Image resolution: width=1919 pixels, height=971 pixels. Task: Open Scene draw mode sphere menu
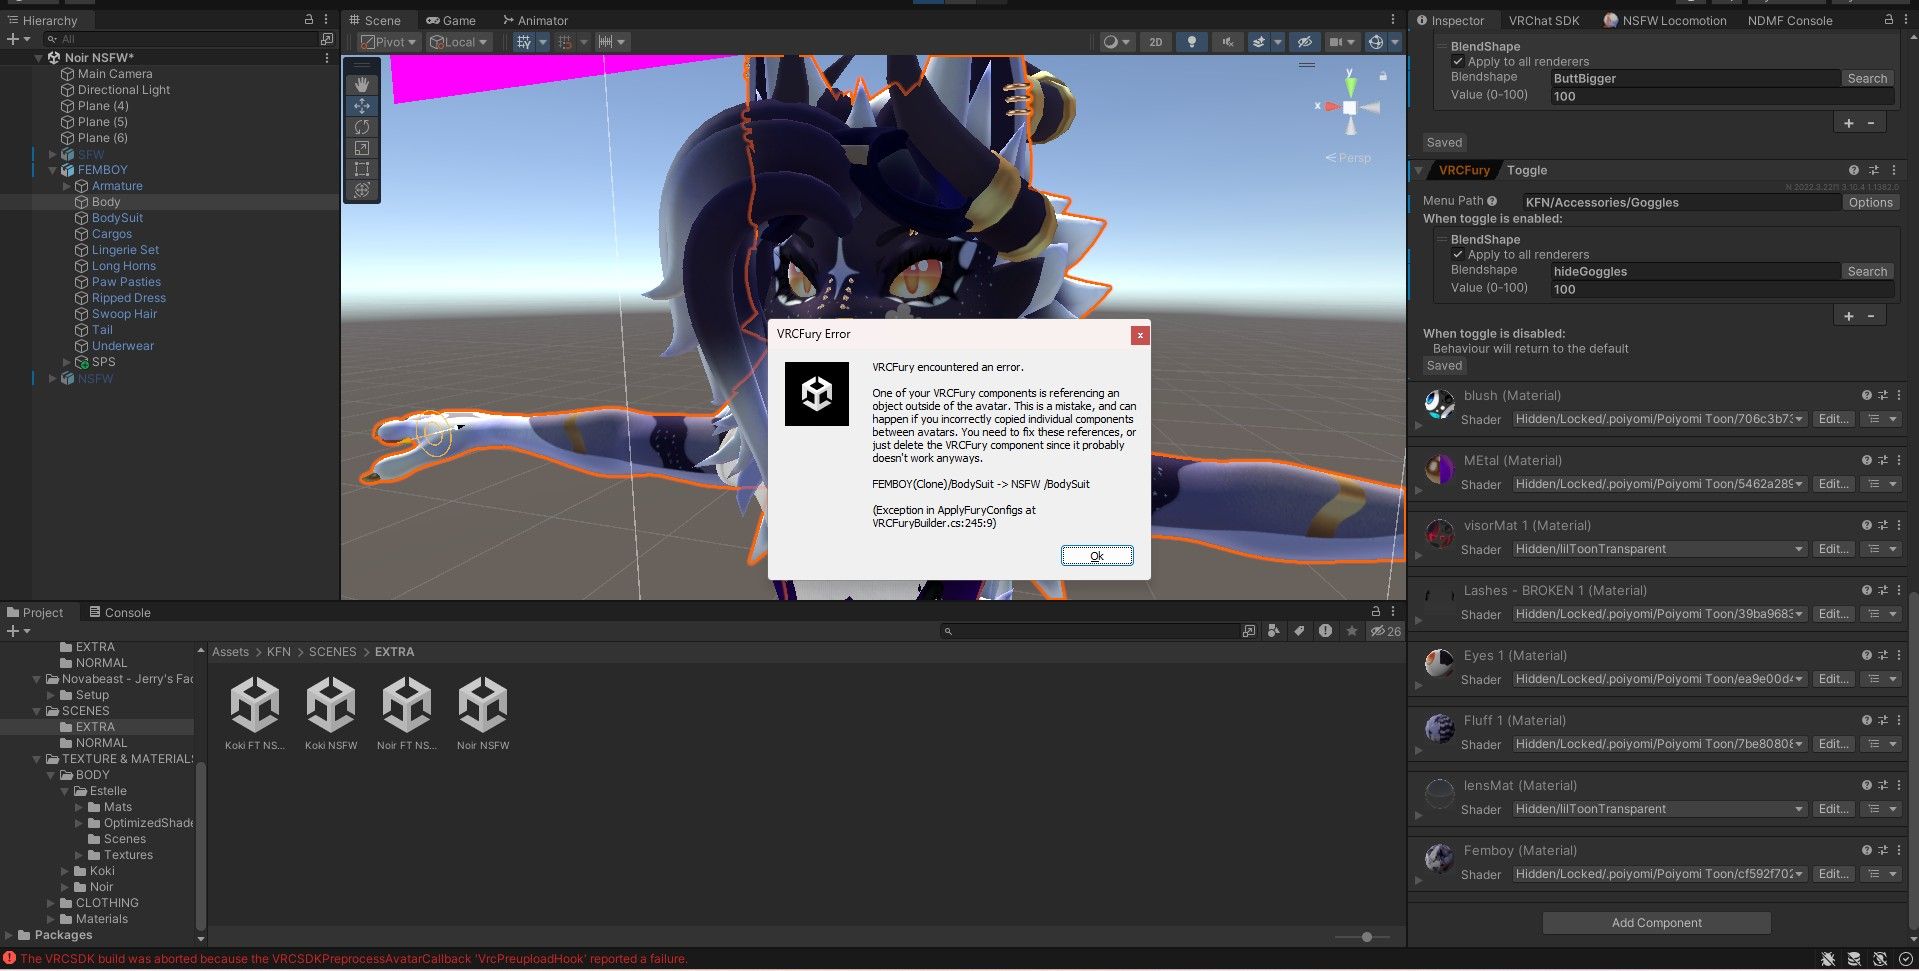pos(1115,42)
